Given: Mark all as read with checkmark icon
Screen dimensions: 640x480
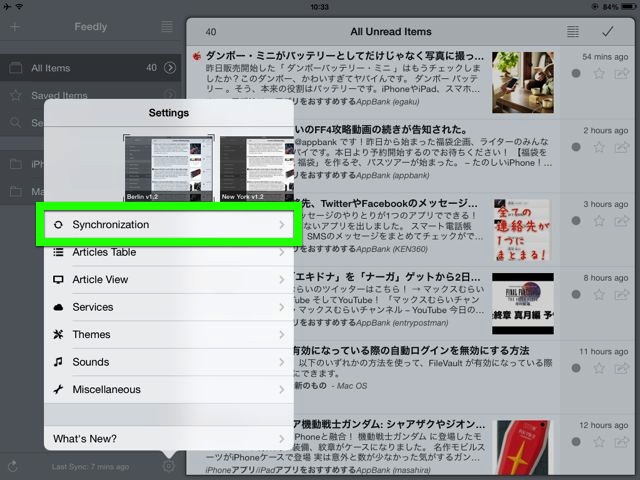Looking at the screenshot, I should [x=607, y=31].
